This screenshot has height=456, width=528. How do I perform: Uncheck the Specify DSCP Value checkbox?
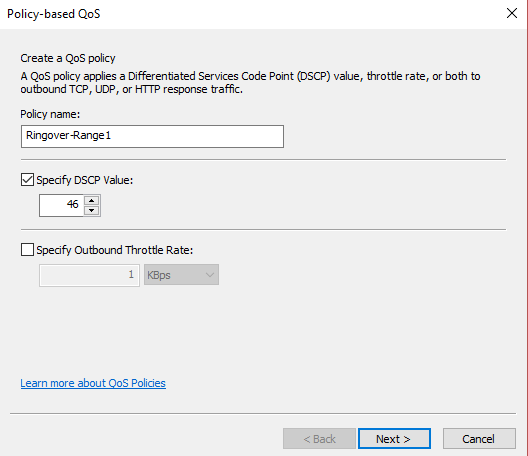tap(27, 180)
